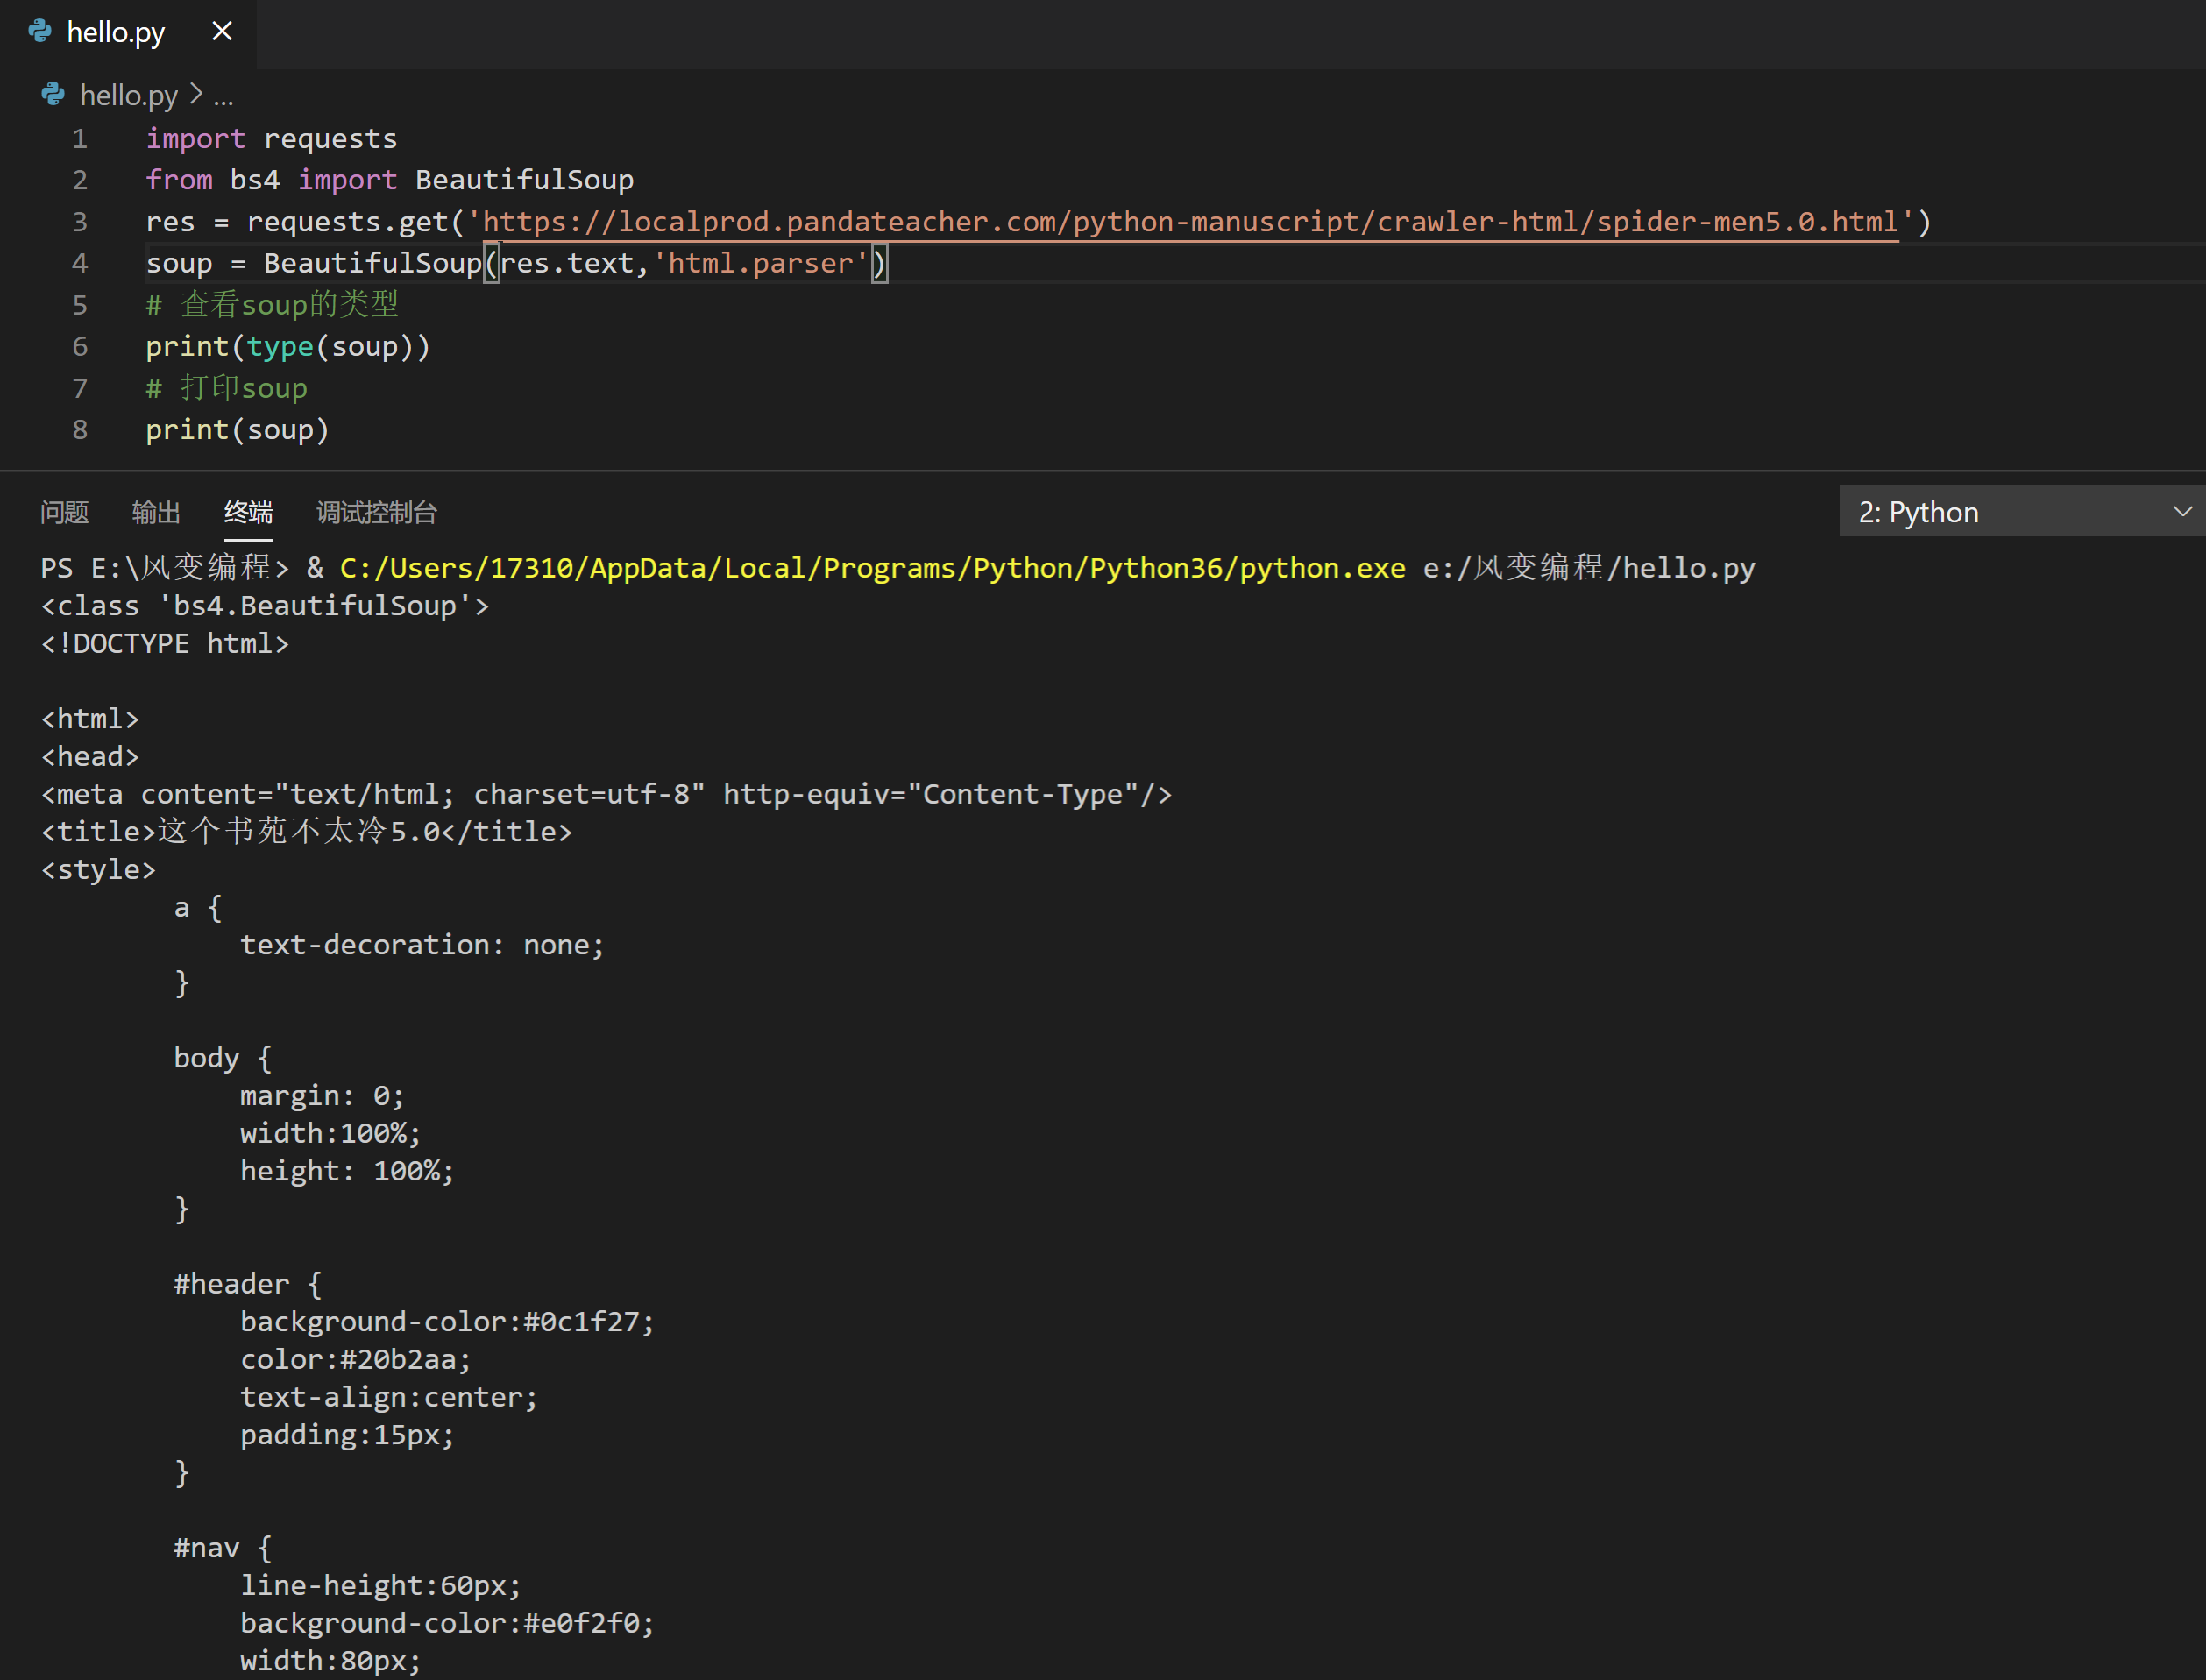Click 'background-color:#e0f2f0;' in terminal output
Screen dimensions: 2206x1680
pyautogui.click(x=447, y=1622)
